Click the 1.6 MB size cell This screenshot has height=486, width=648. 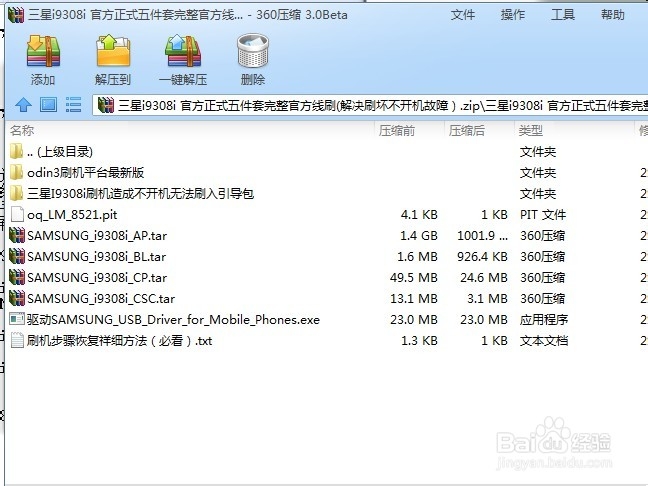pos(417,257)
